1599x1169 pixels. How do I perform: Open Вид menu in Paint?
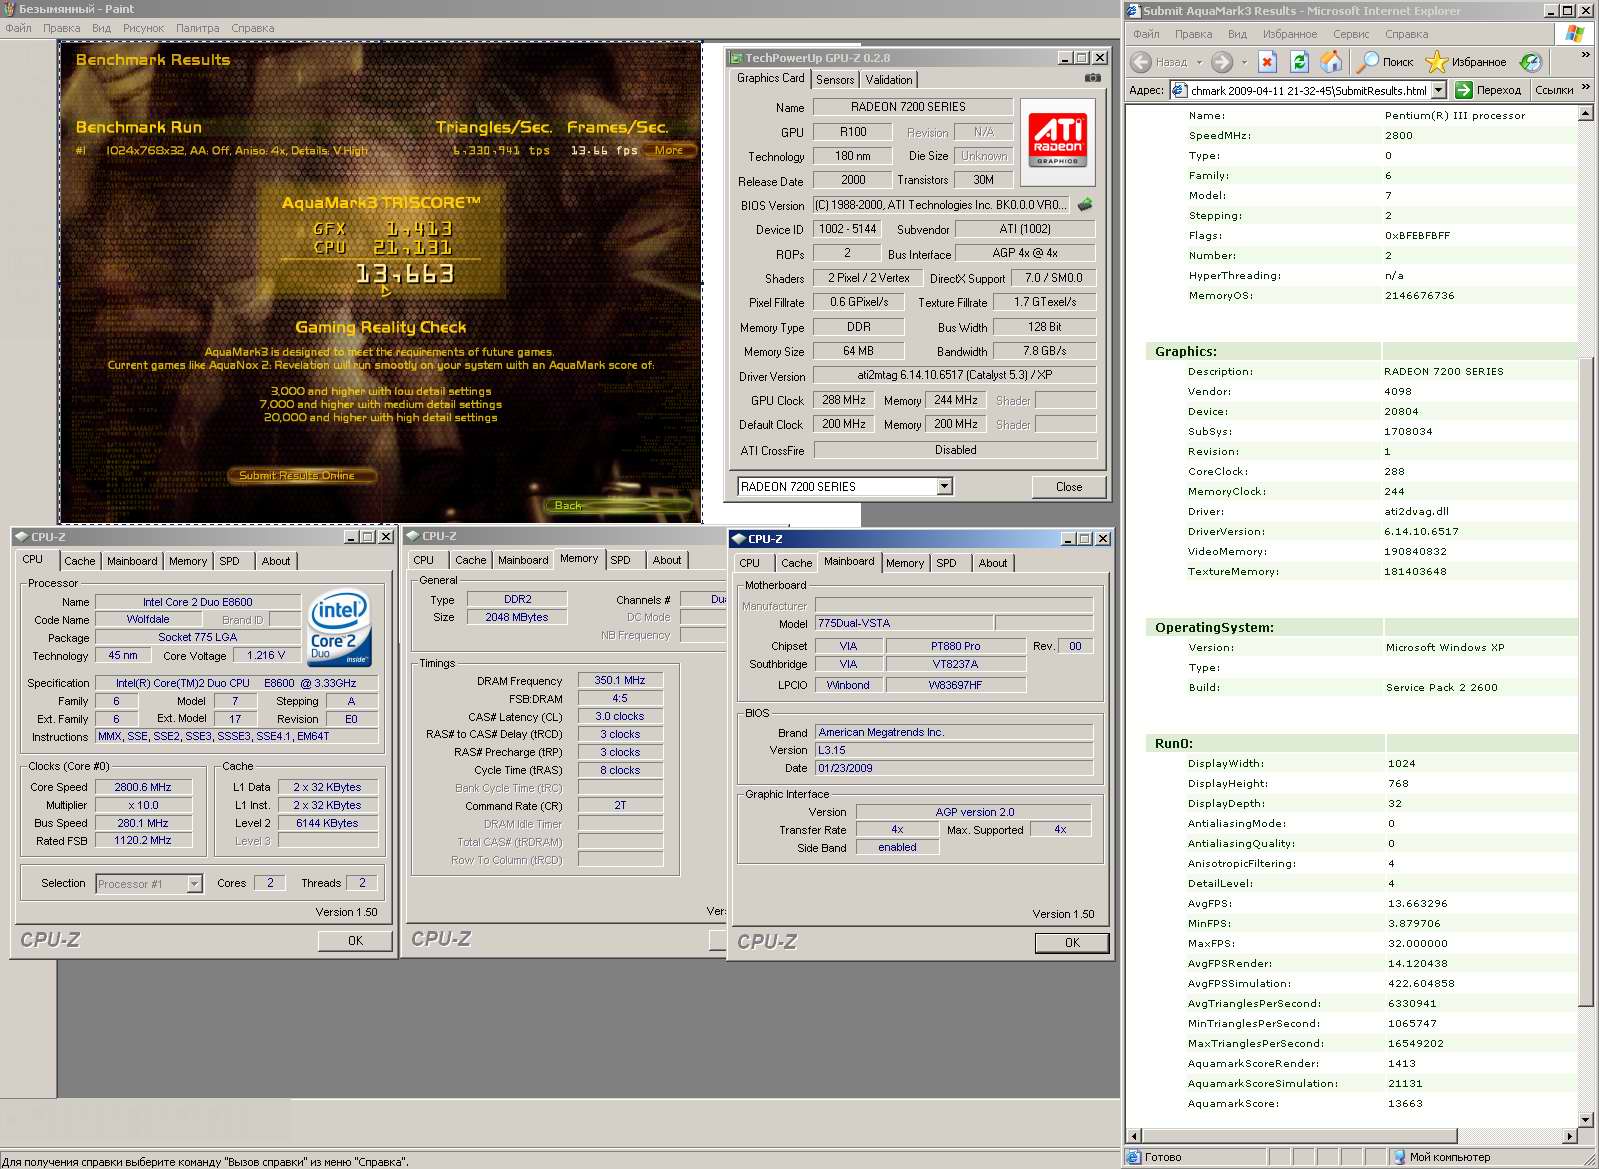tap(101, 28)
